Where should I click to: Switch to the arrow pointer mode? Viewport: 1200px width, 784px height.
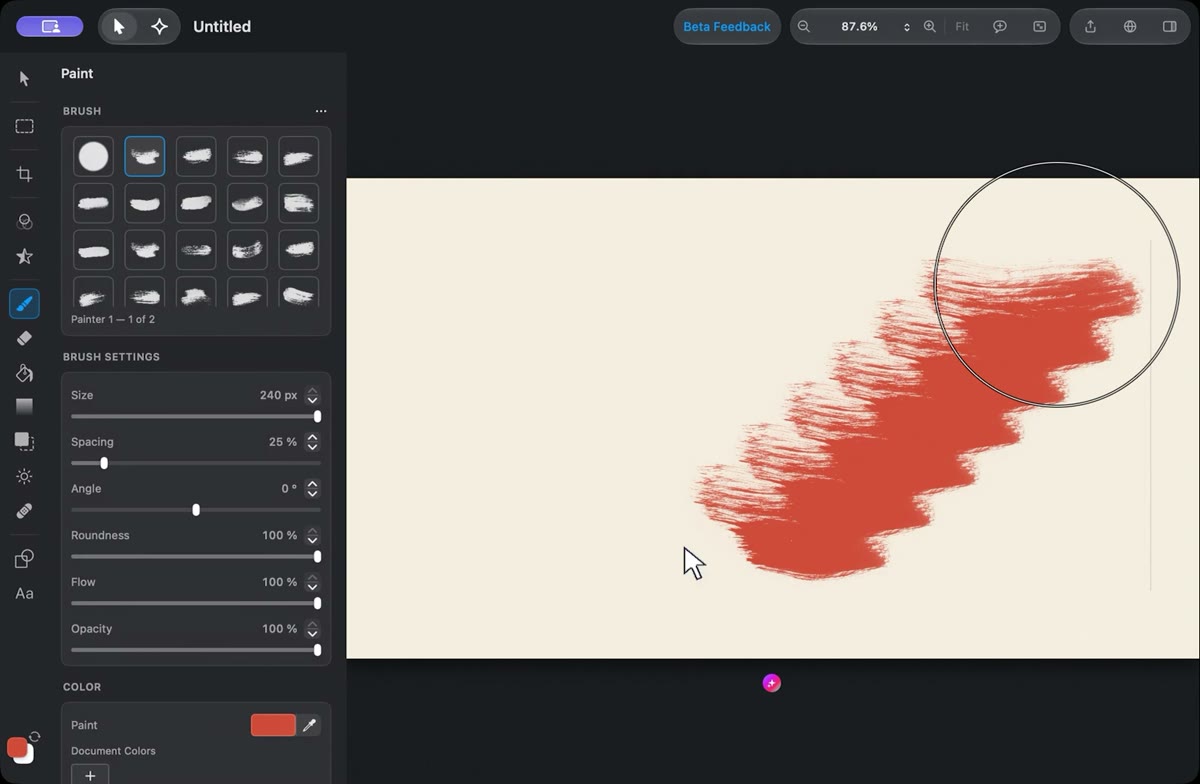pos(119,27)
